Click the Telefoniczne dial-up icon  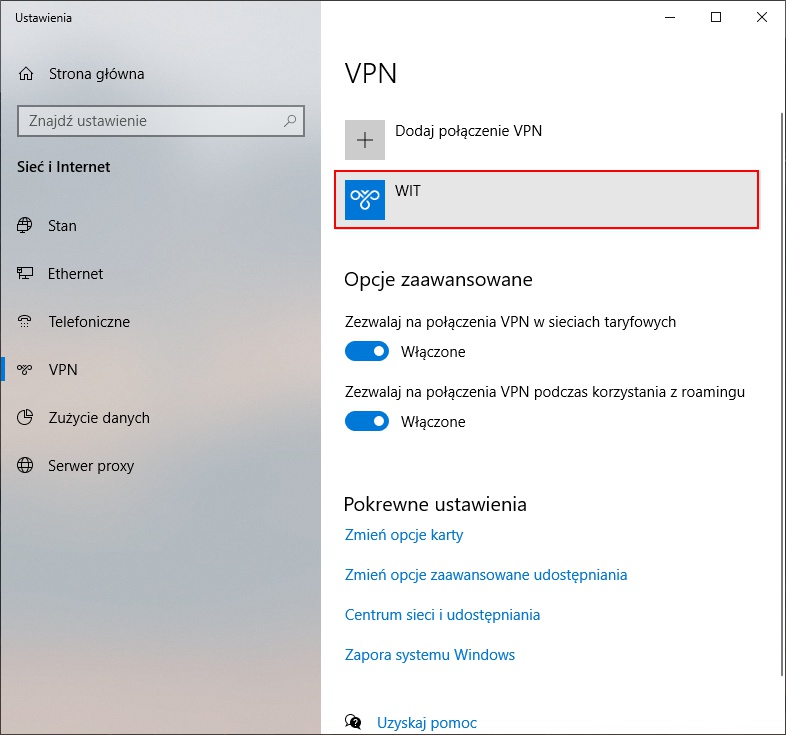[x=26, y=322]
